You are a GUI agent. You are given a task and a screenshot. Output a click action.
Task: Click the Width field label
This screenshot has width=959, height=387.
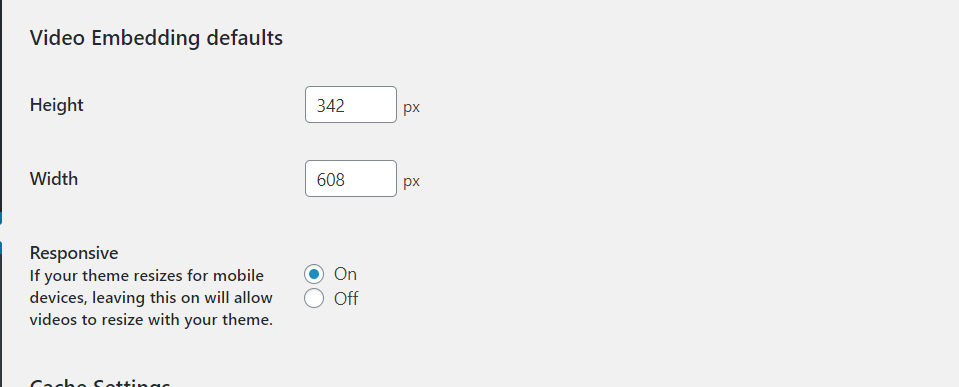[x=54, y=179]
